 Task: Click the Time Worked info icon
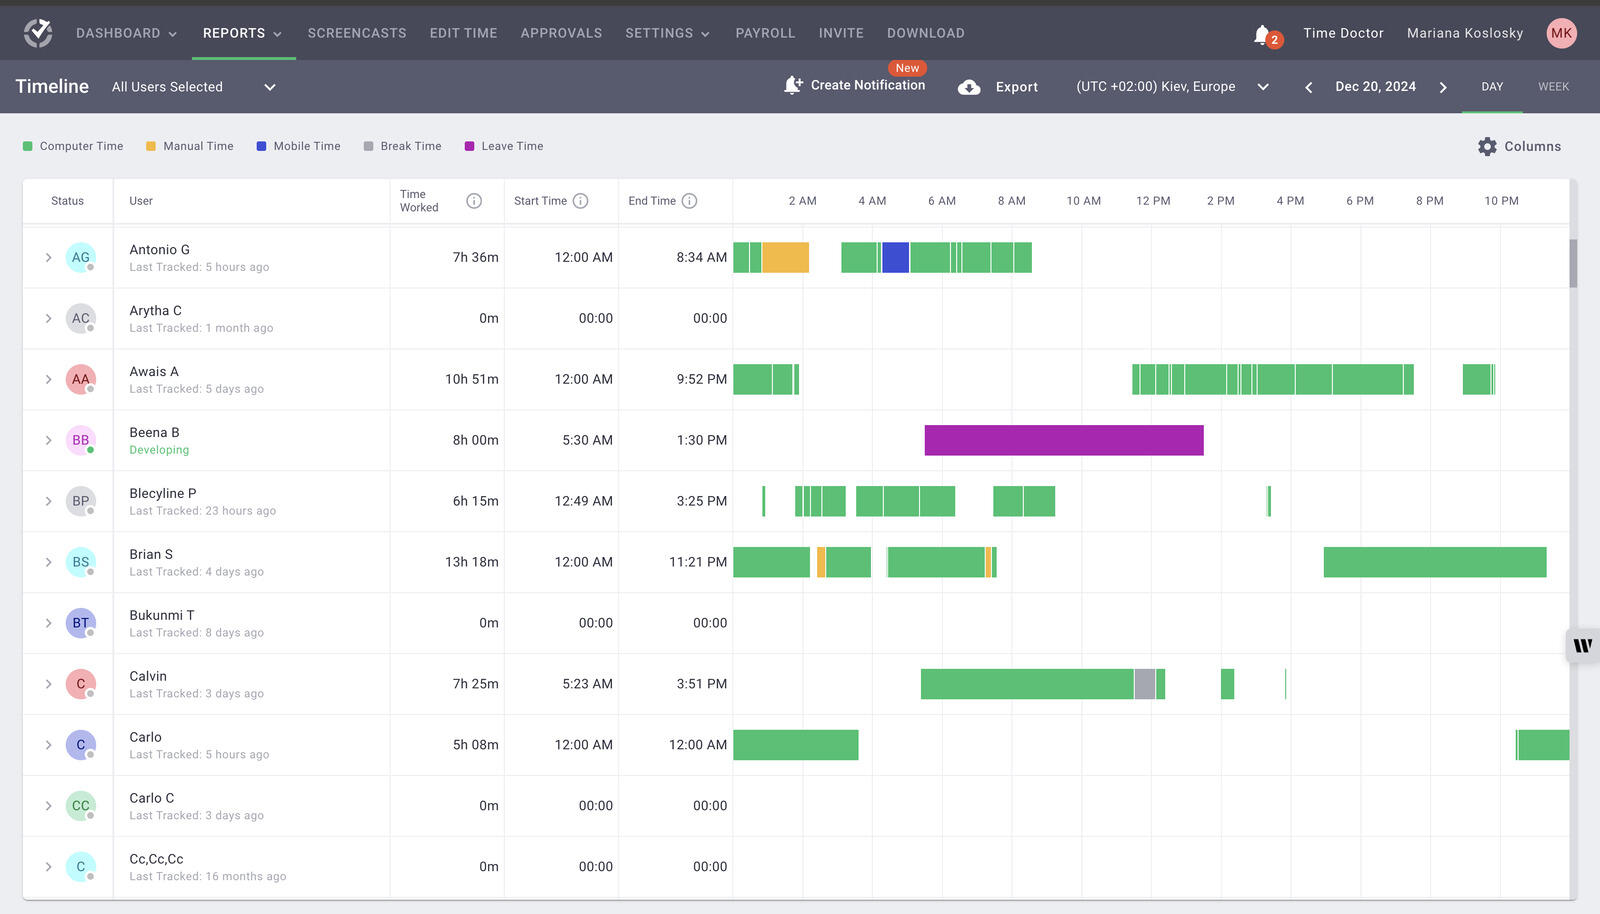point(474,200)
